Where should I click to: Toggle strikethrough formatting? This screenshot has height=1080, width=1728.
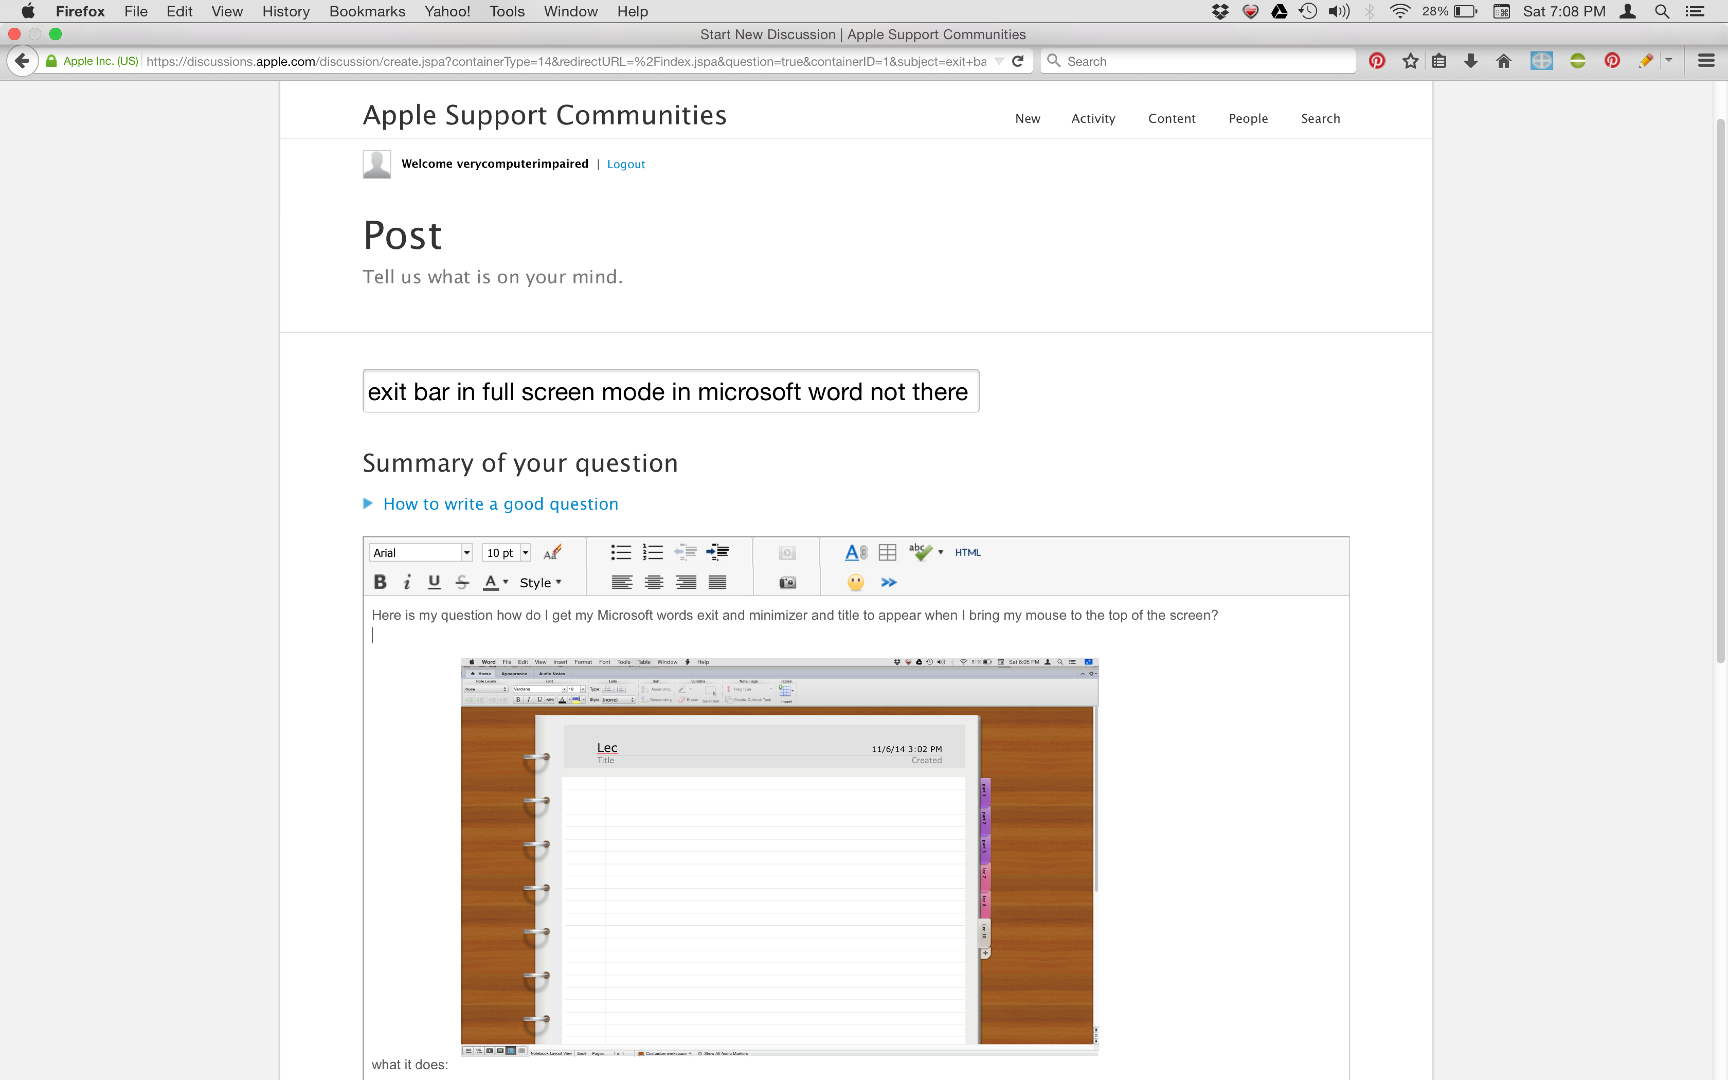click(x=462, y=582)
